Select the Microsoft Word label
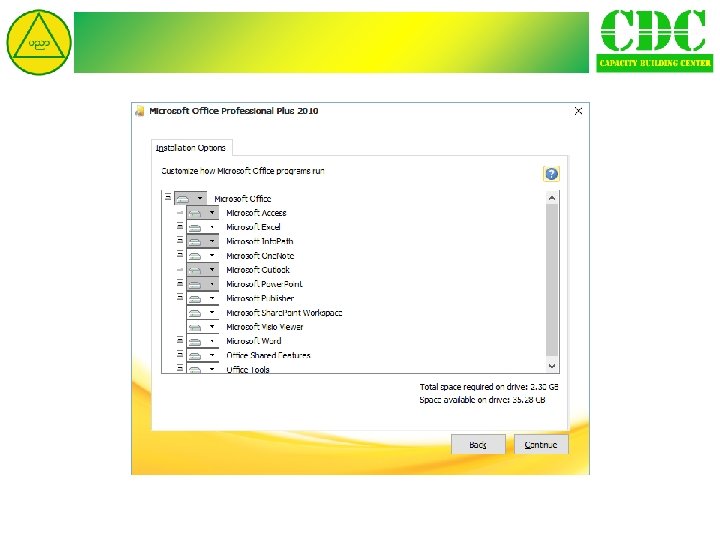The width and height of the screenshot is (720, 540). tap(253, 341)
